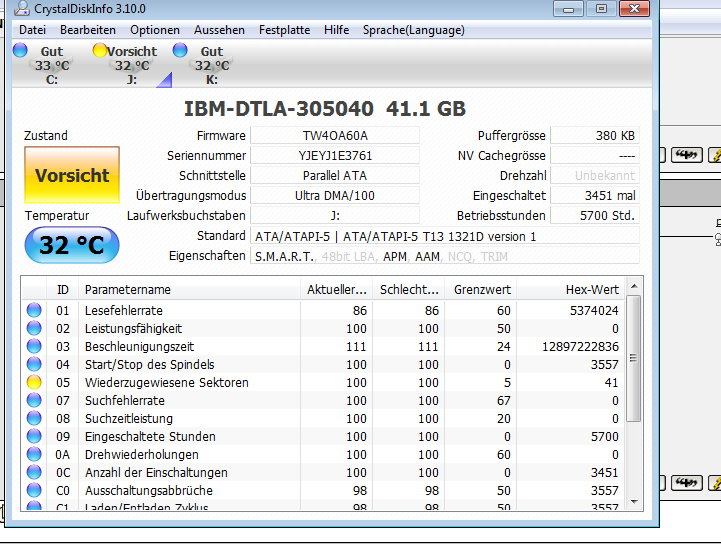Click the blue status icon for Ausschaltungsabbrüche
Screen dimensions: 721x544
(34, 490)
